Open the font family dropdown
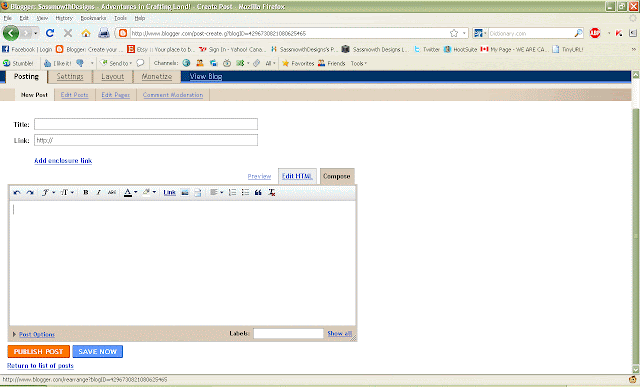This screenshot has height=387, width=640. coord(48,193)
